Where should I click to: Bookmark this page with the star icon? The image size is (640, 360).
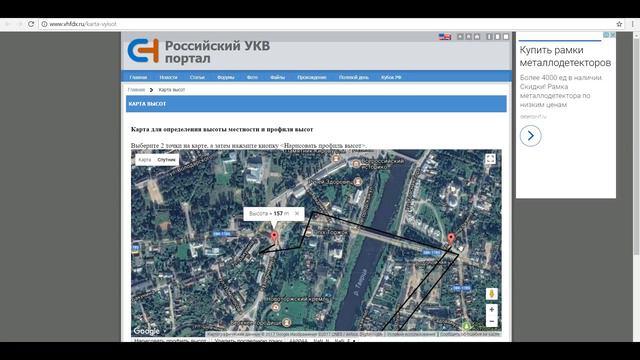[x=619, y=24]
